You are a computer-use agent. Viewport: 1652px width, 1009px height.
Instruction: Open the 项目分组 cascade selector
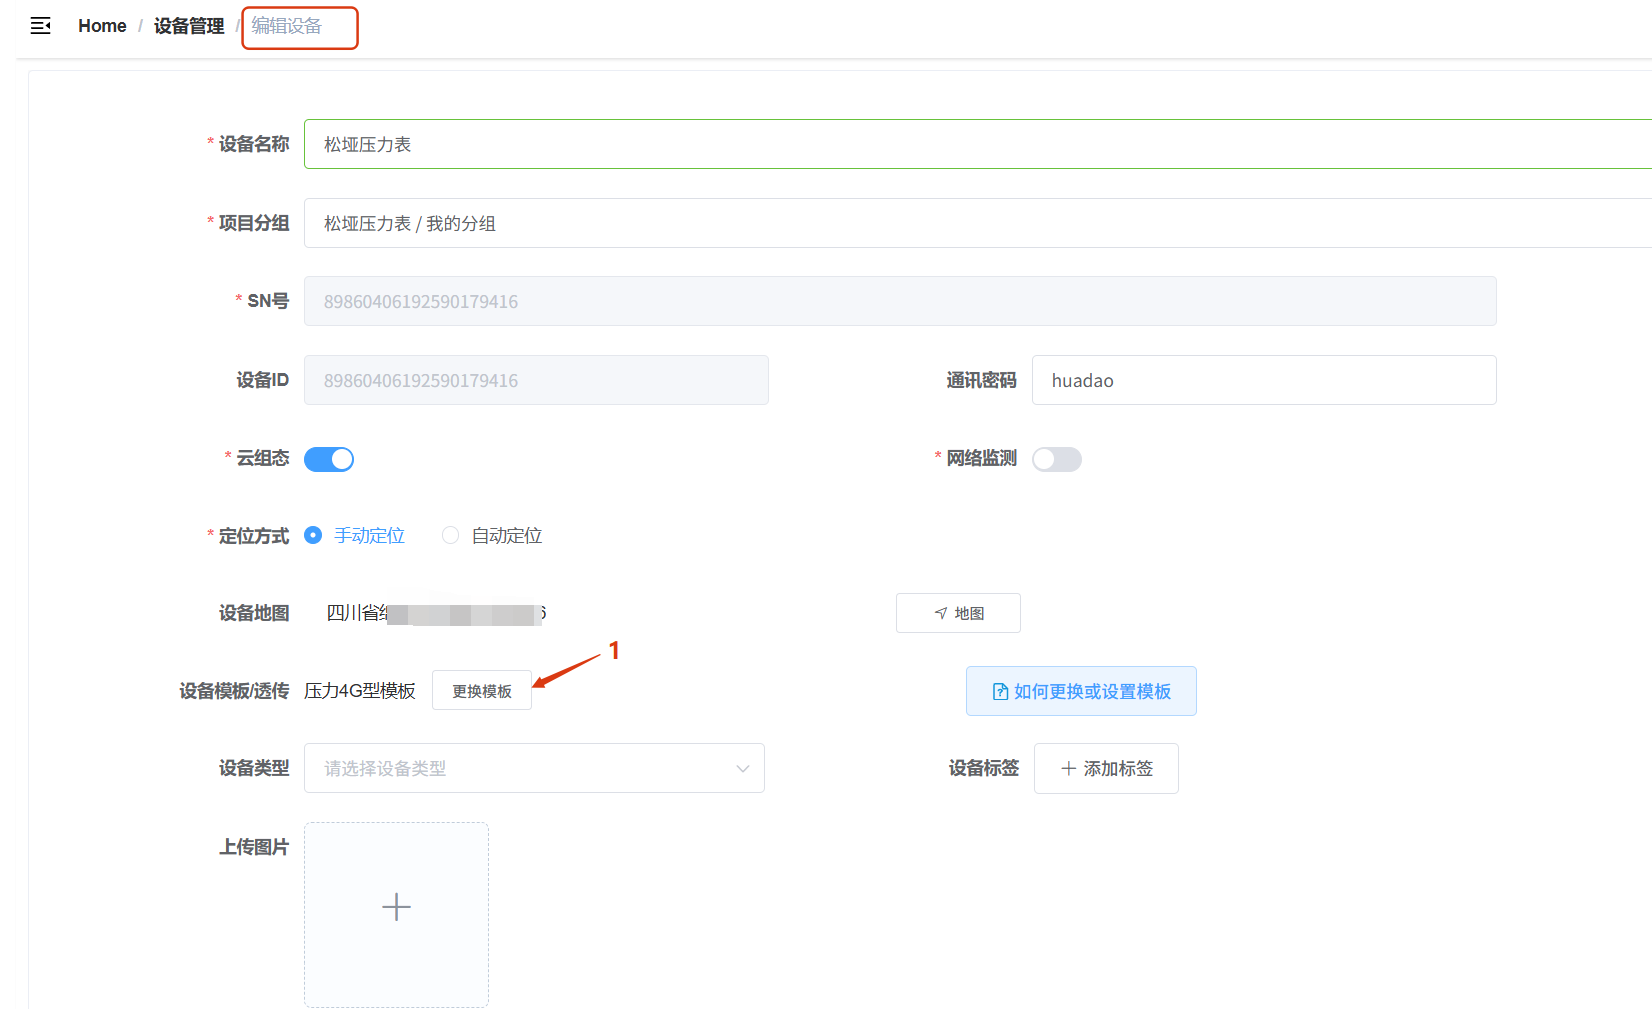(x=978, y=223)
